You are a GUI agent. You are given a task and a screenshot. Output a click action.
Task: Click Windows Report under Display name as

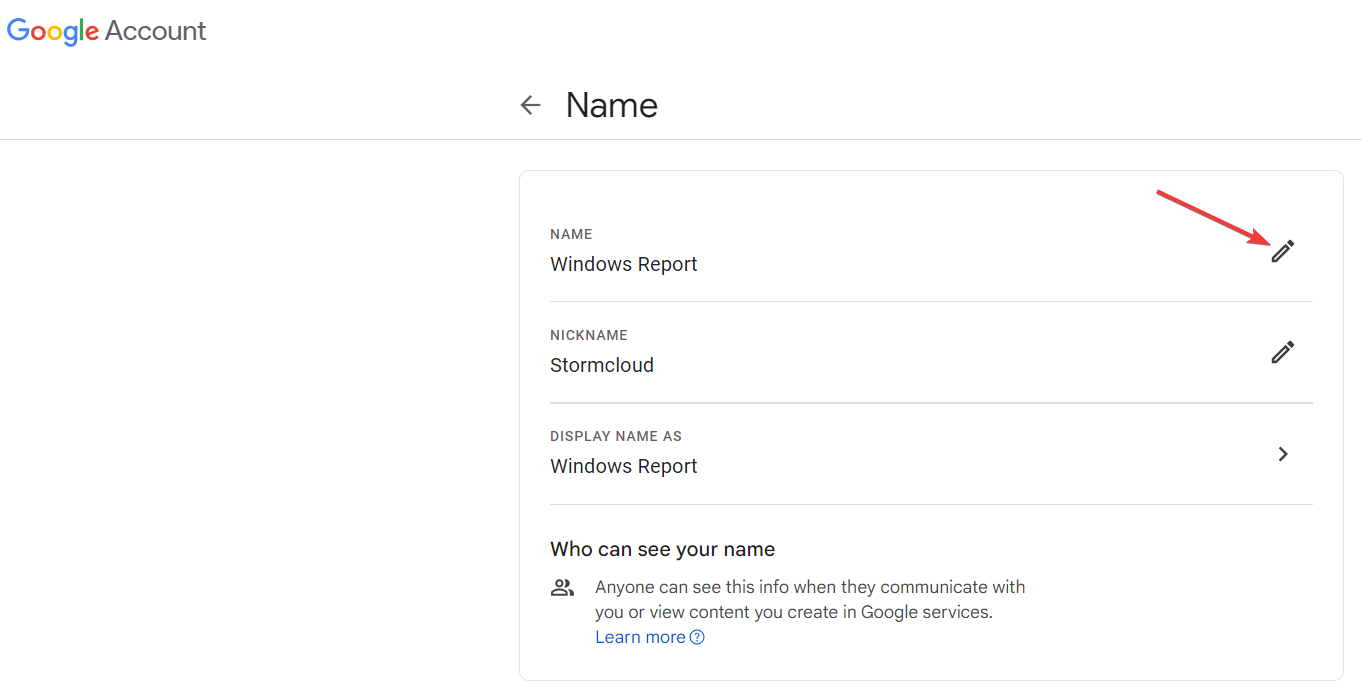pyautogui.click(x=623, y=466)
